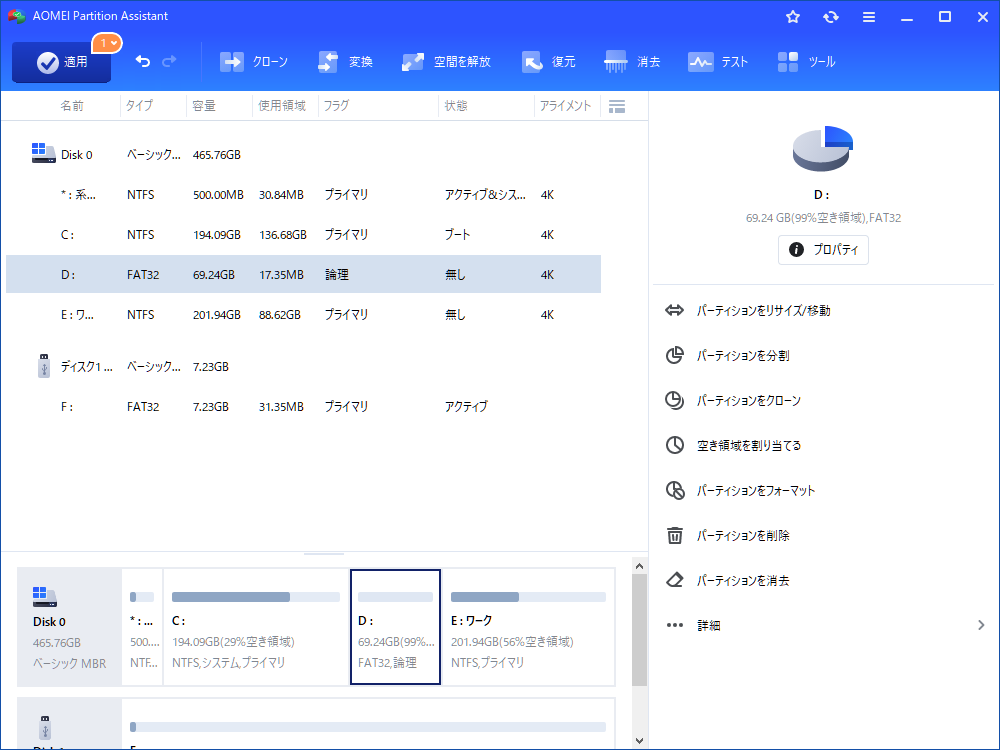The width and height of the screenshot is (1000, 750).
Task: Select the F: FAT32 partition row
Action: click(x=304, y=406)
